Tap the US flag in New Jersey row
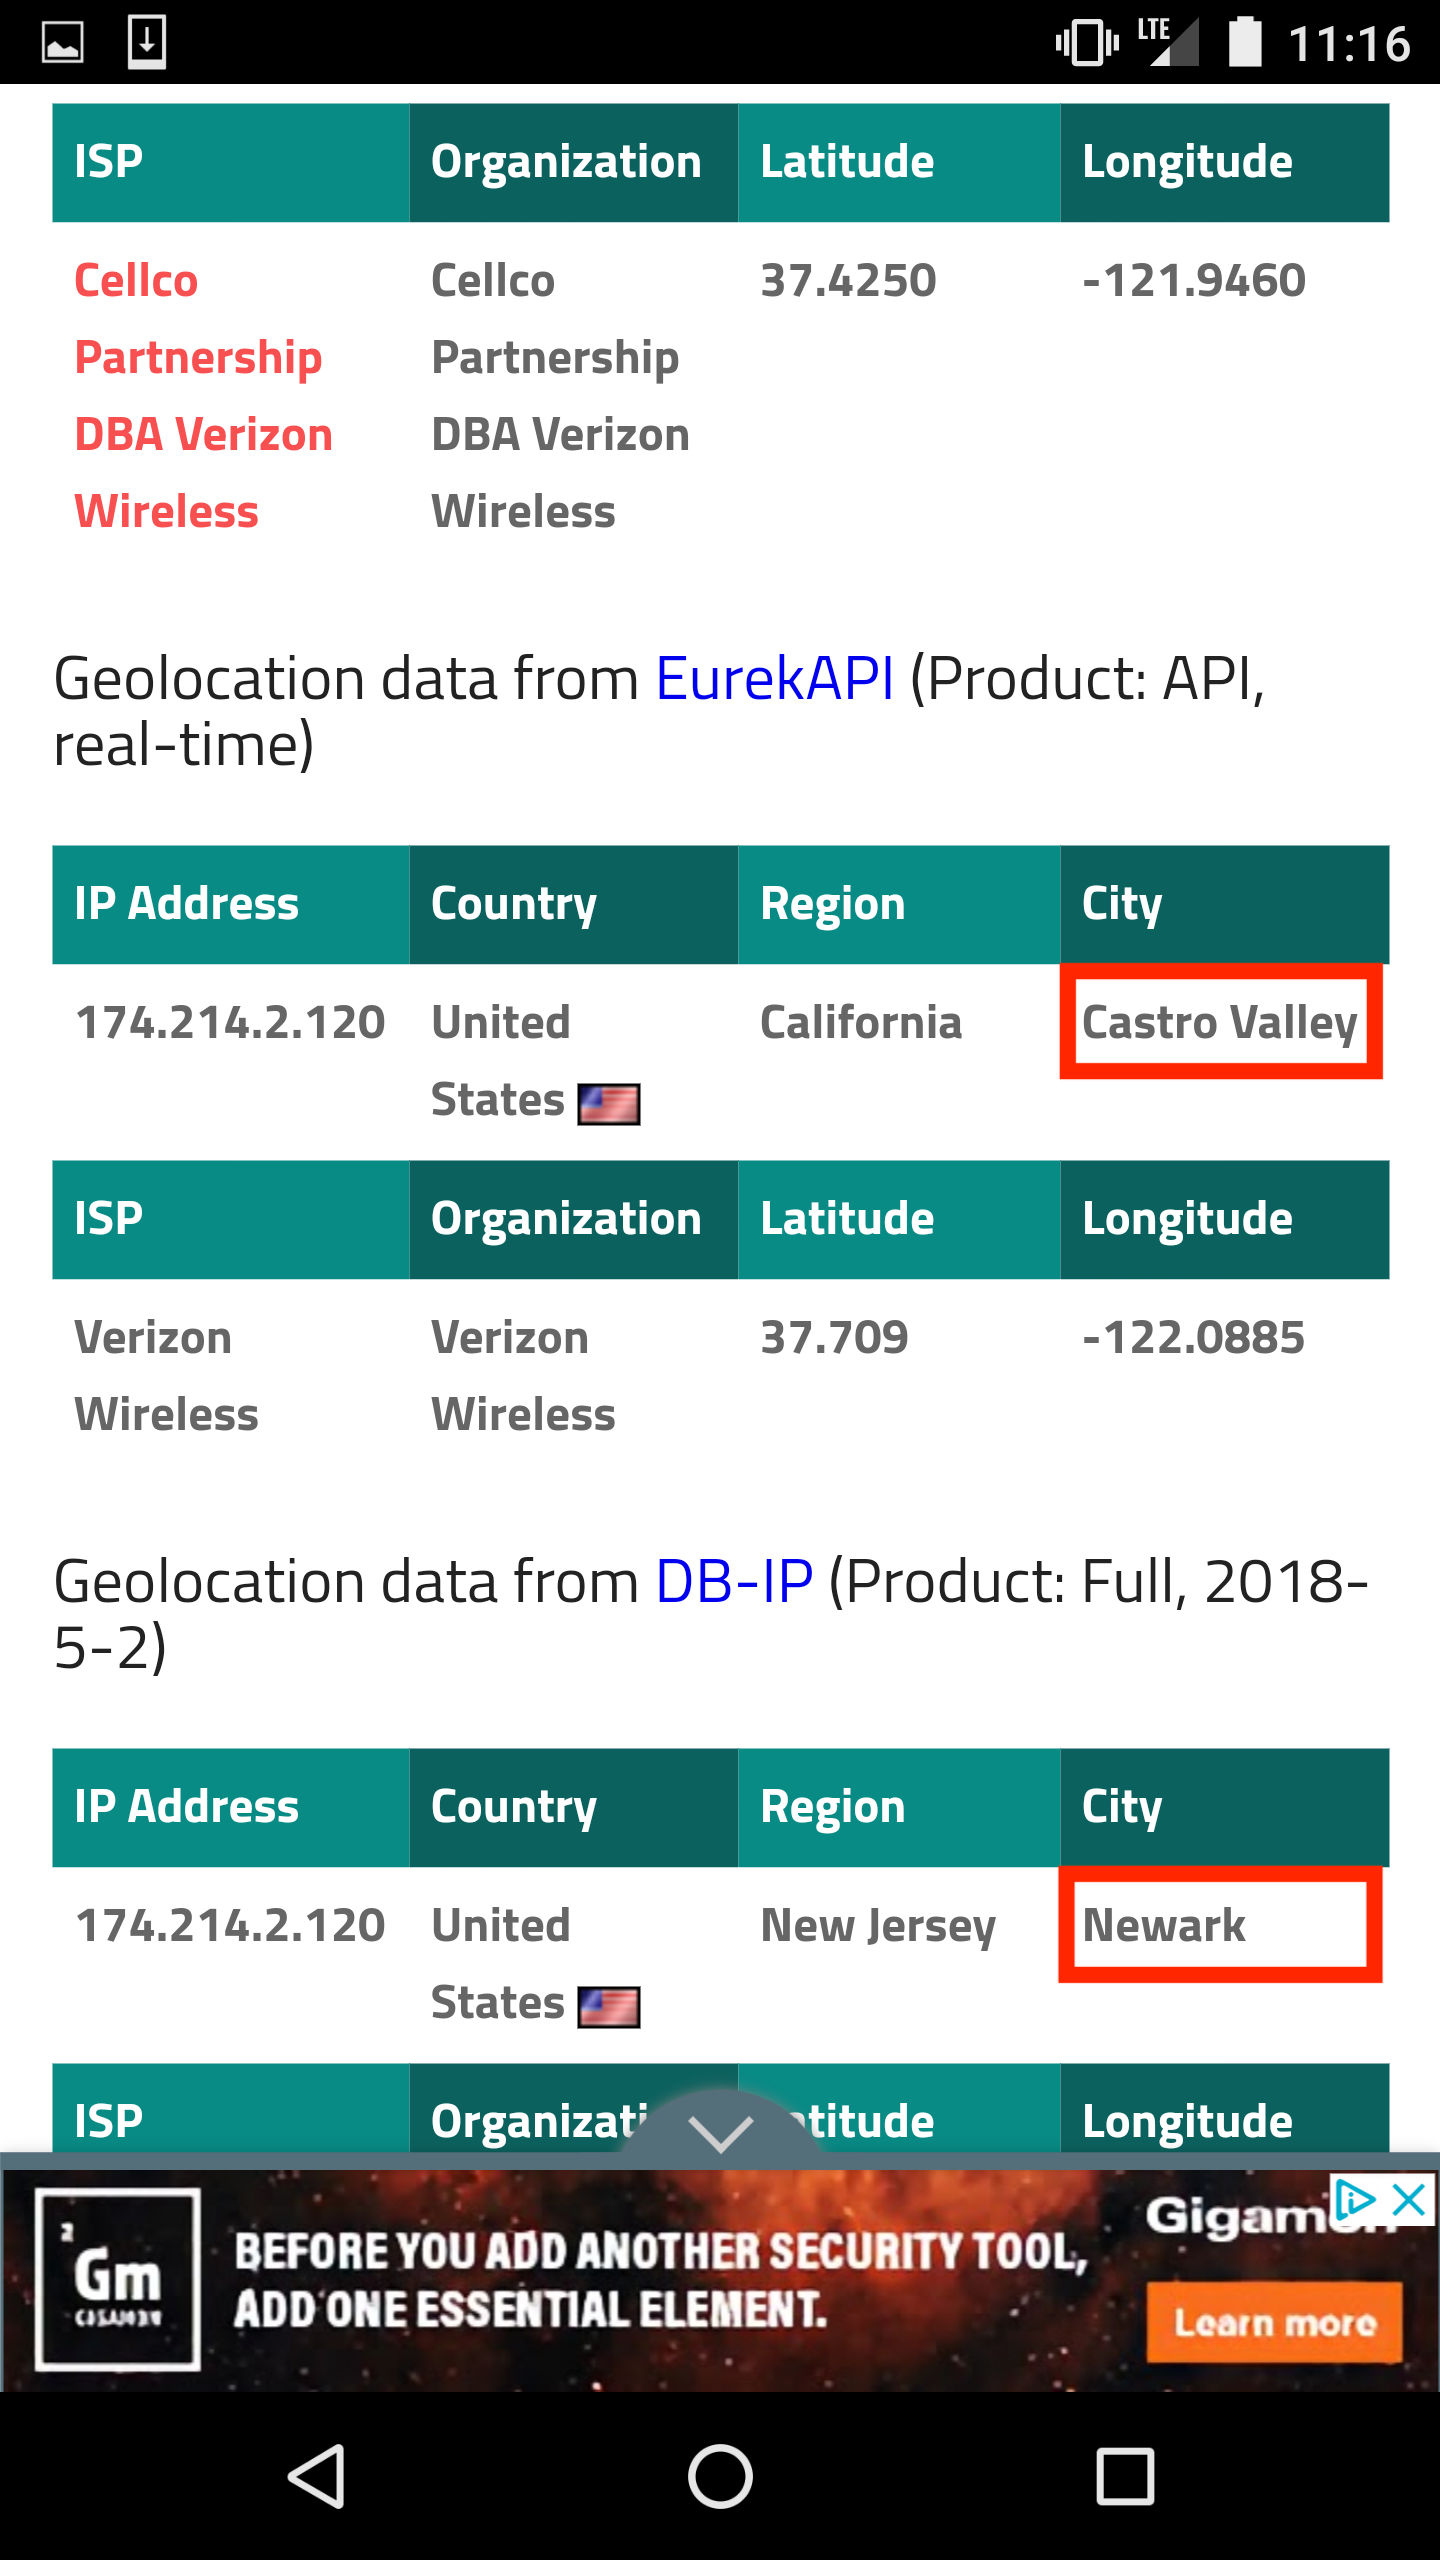This screenshot has width=1440, height=2560. [608, 2008]
